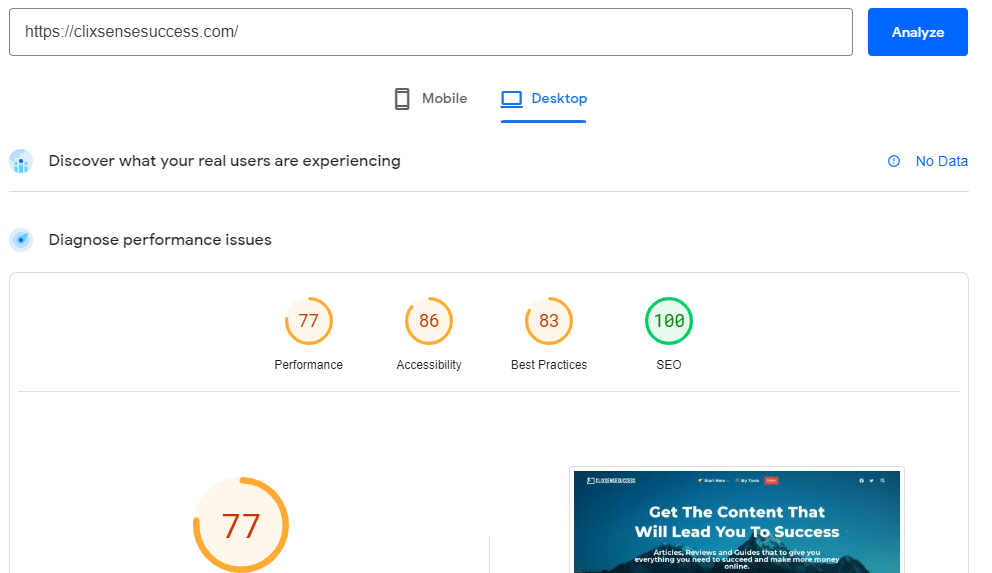992x573 pixels.
Task: Jump to the Best Practices gauge 83
Action: pos(549,321)
